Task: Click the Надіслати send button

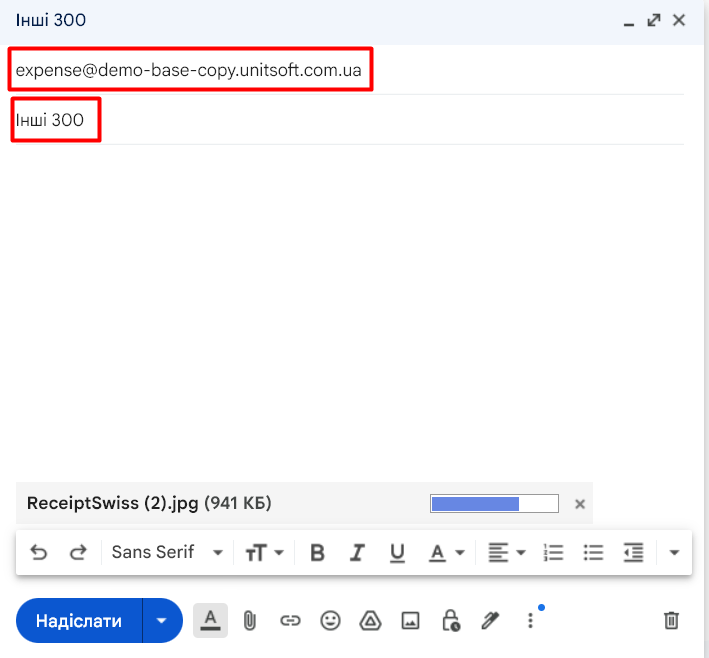Action: [79, 621]
